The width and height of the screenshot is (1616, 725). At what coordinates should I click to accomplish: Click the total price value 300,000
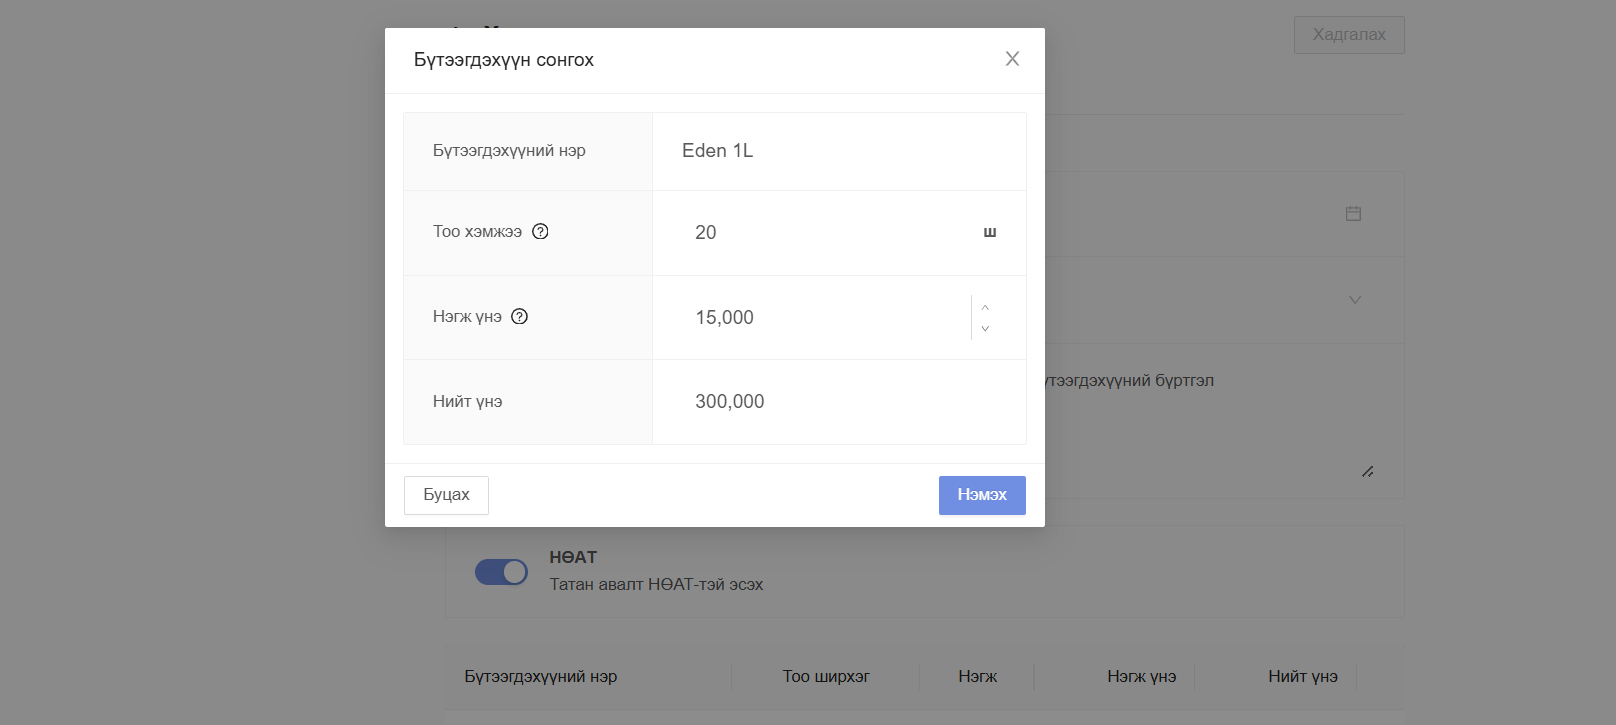(x=730, y=401)
